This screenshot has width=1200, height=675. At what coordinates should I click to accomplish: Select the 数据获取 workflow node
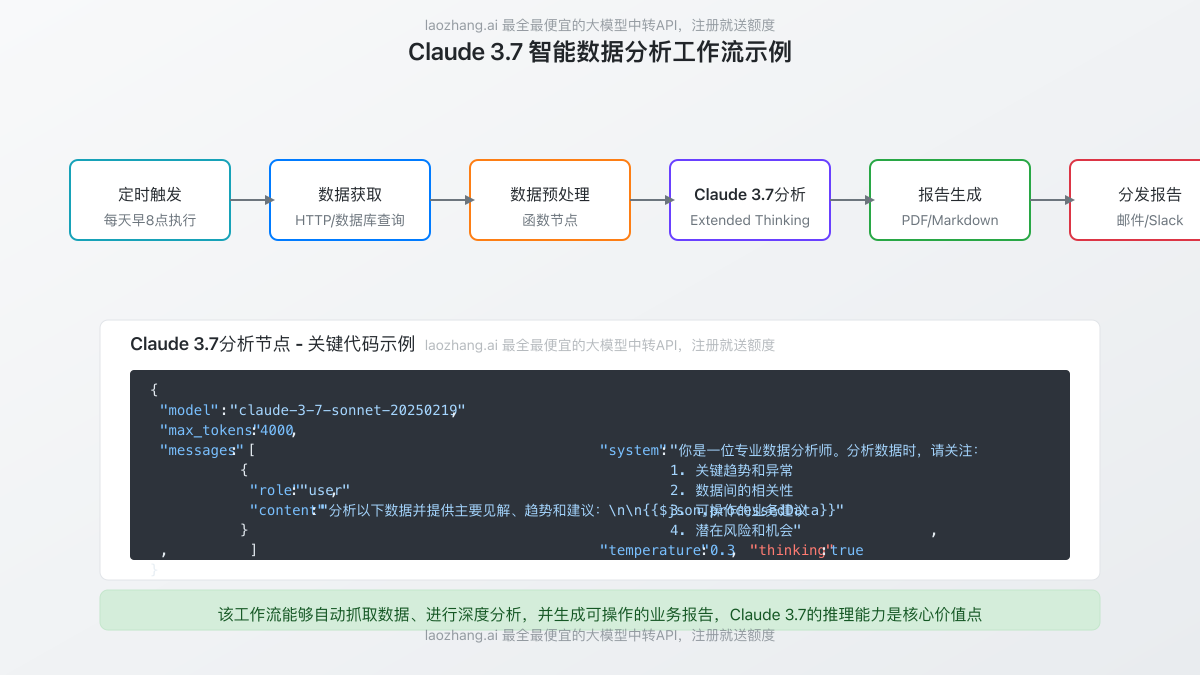pyautogui.click(x=350, y=200)
